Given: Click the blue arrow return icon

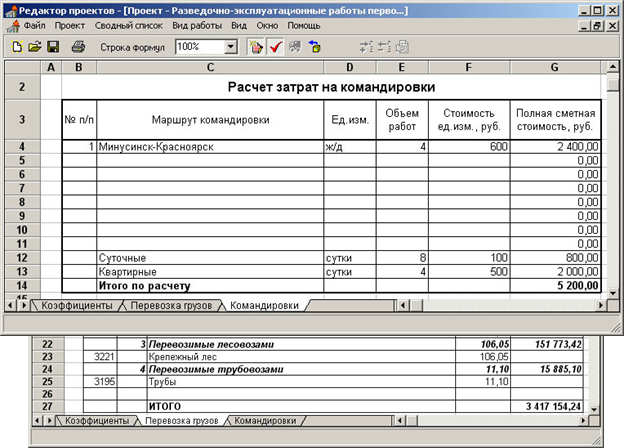Looking at the screenshot, I should click(314, 47).
